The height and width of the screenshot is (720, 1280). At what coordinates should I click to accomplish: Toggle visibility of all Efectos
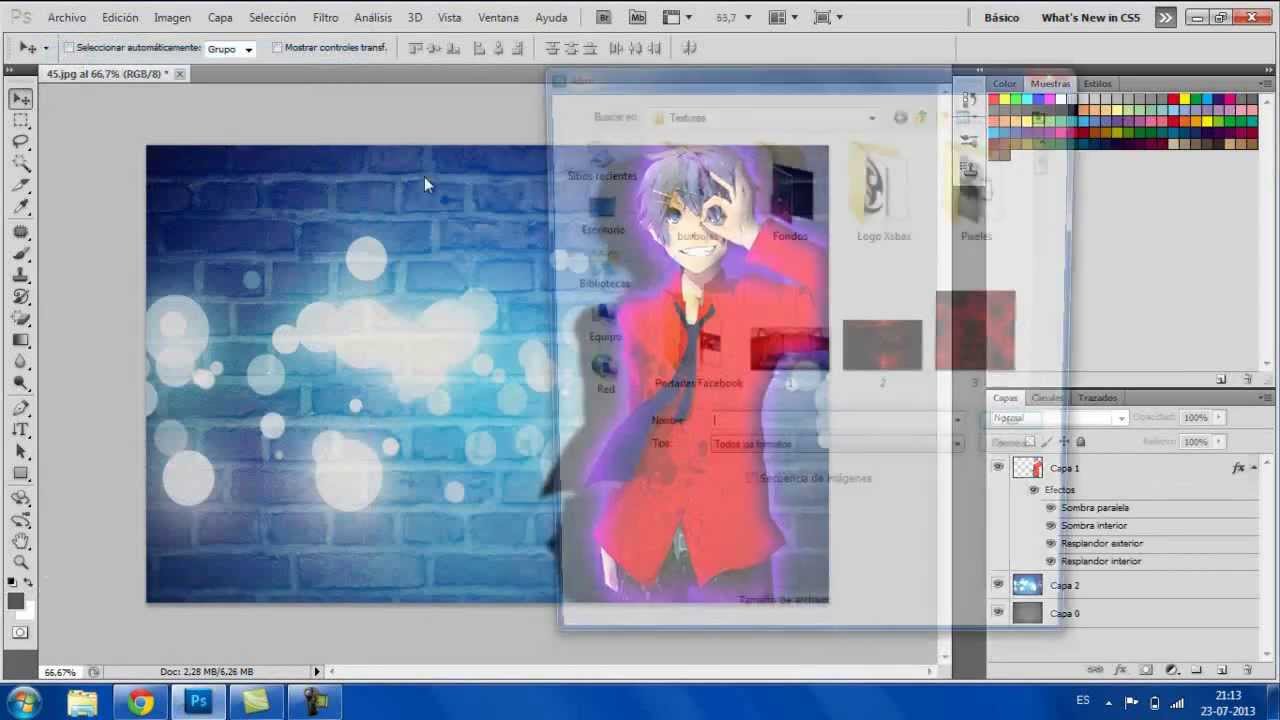click(1034, 490)
